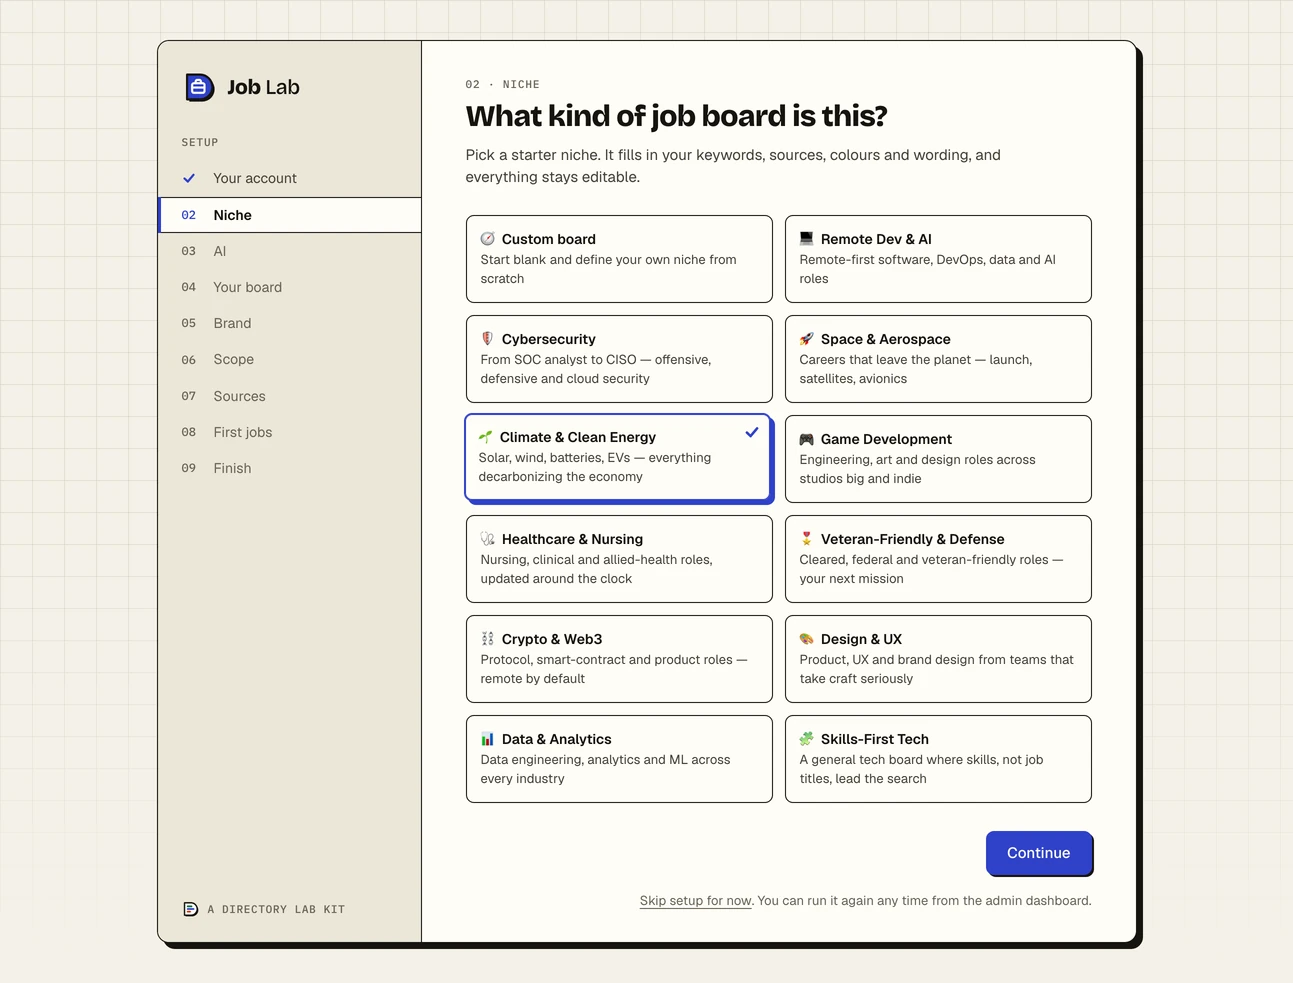Jump to the Finish setup step
This screenshot has height=983, width=1293.
click(x=290, y=468)
